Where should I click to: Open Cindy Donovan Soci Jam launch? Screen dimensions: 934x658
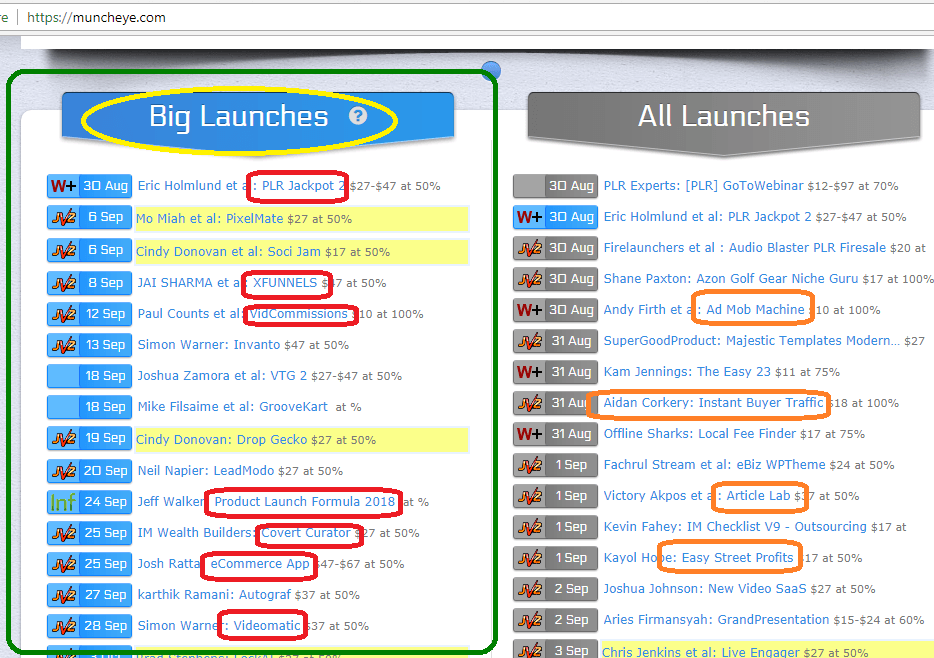click(x=228, y=251)
